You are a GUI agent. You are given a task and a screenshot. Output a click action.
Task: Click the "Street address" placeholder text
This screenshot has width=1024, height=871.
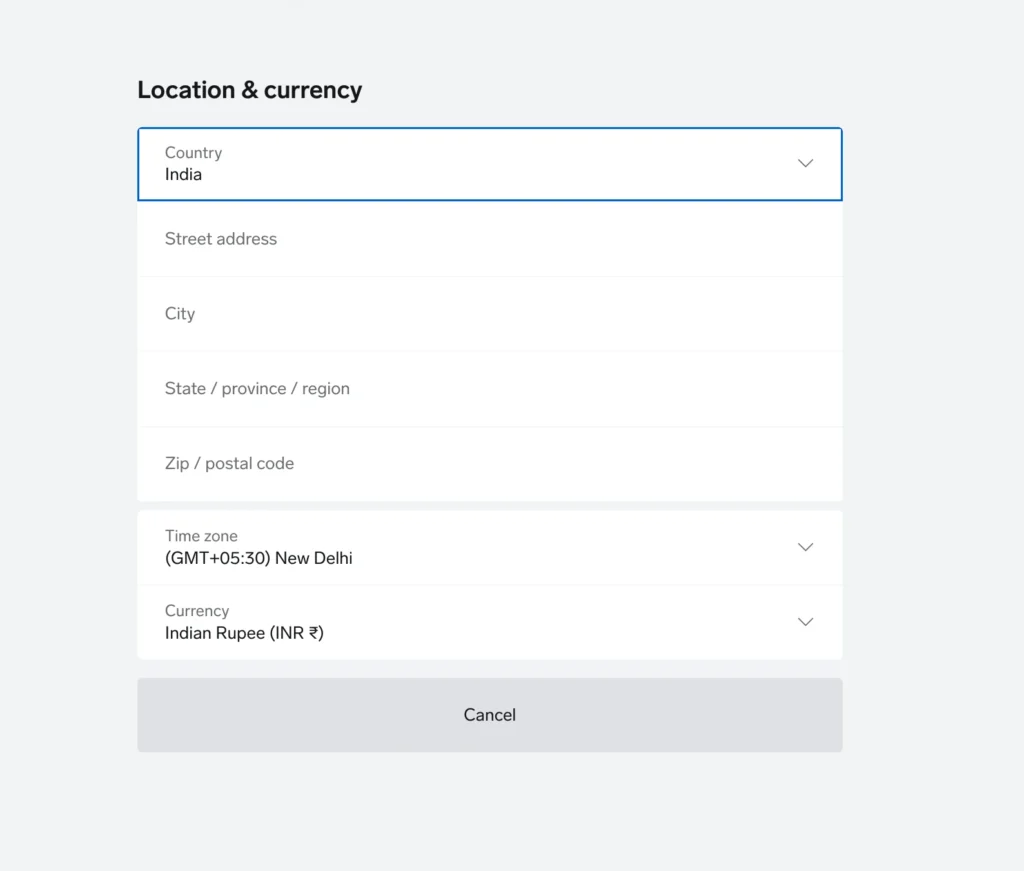(221, 239)
